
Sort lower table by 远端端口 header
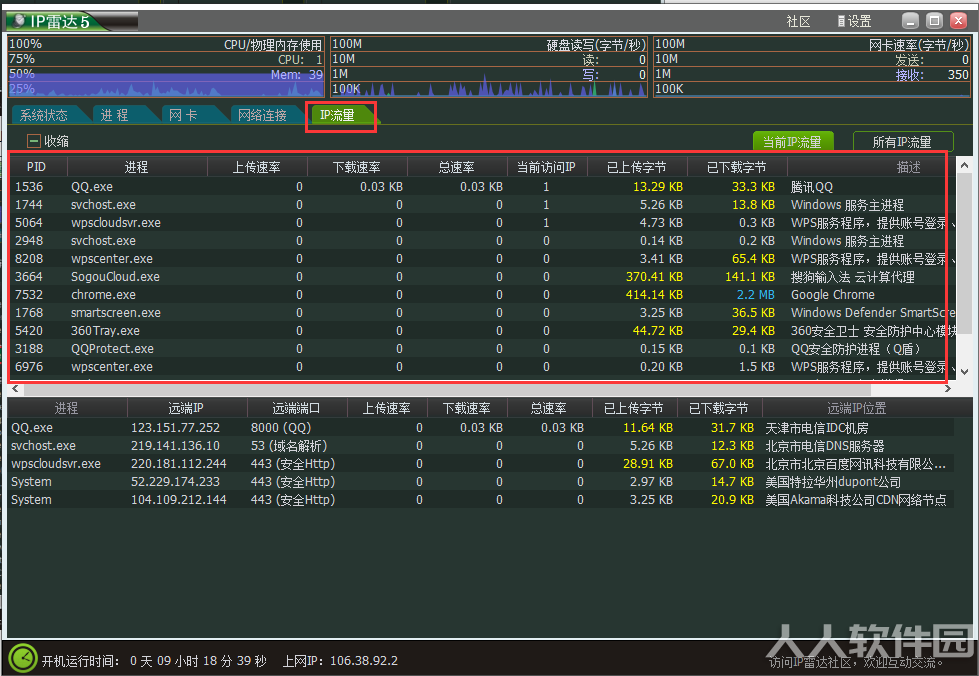click(297, 408)
